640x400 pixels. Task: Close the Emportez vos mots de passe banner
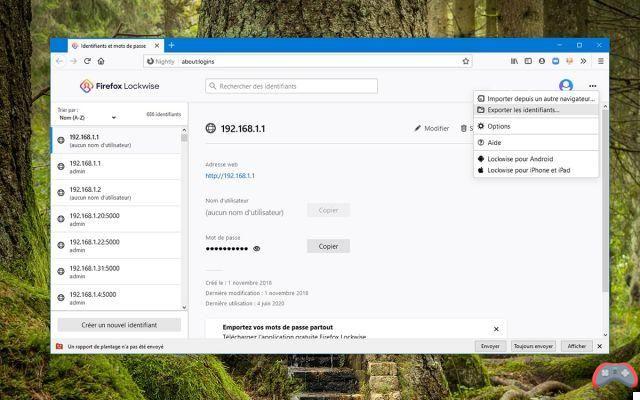[x=496, y=329]
